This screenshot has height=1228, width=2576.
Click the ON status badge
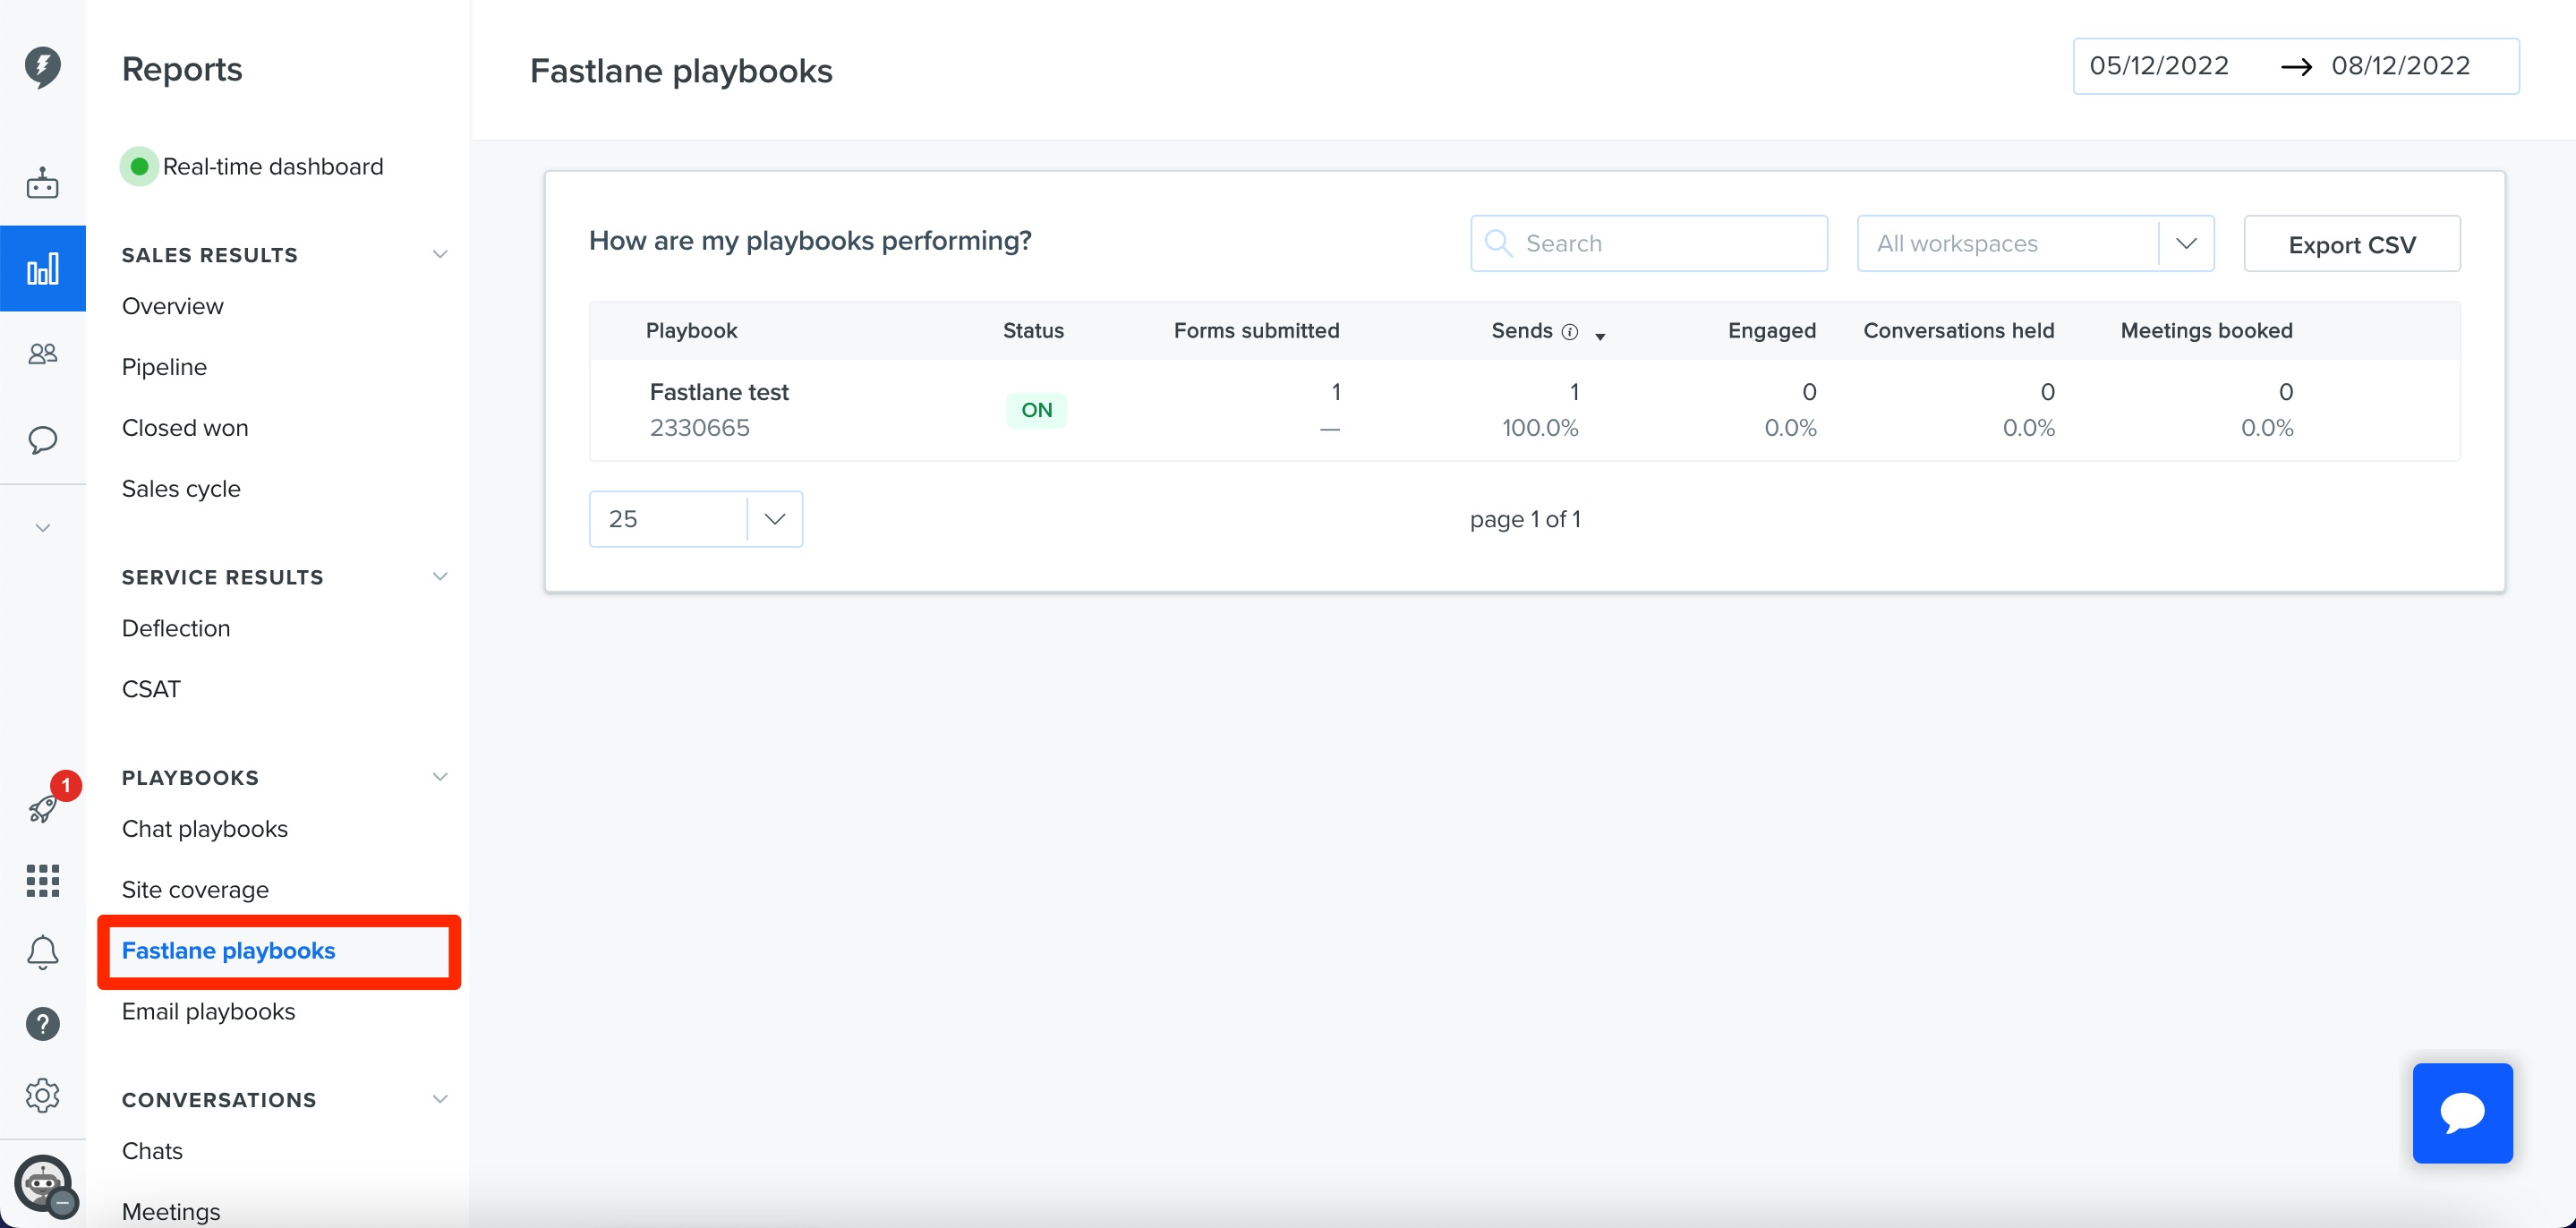point(1036,410)
